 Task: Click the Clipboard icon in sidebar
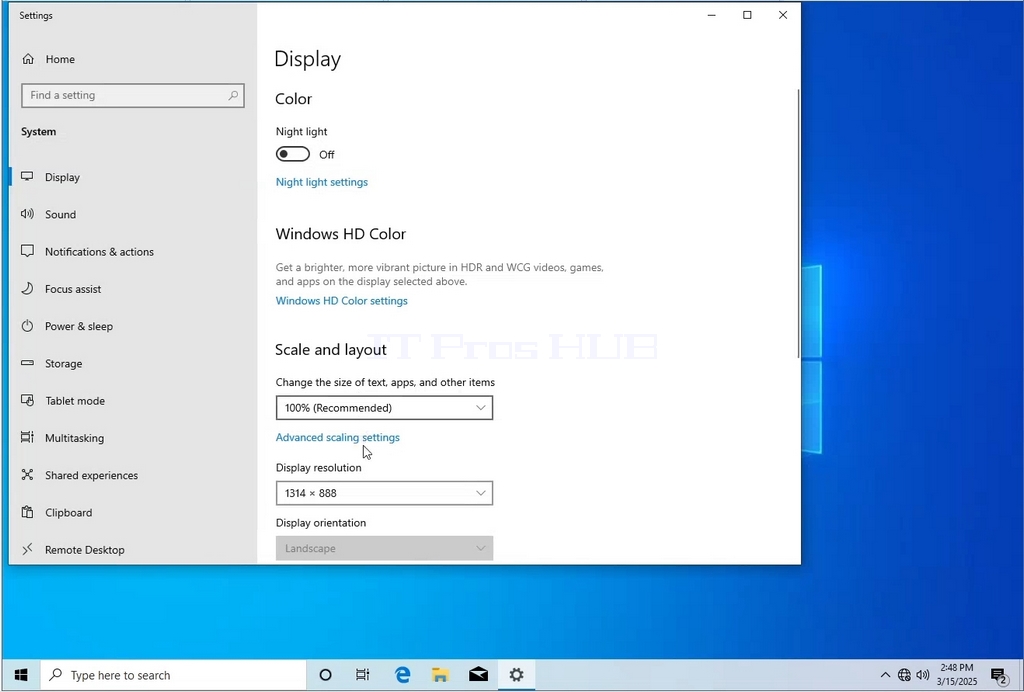pyautogui.click(x=27, y=511)
